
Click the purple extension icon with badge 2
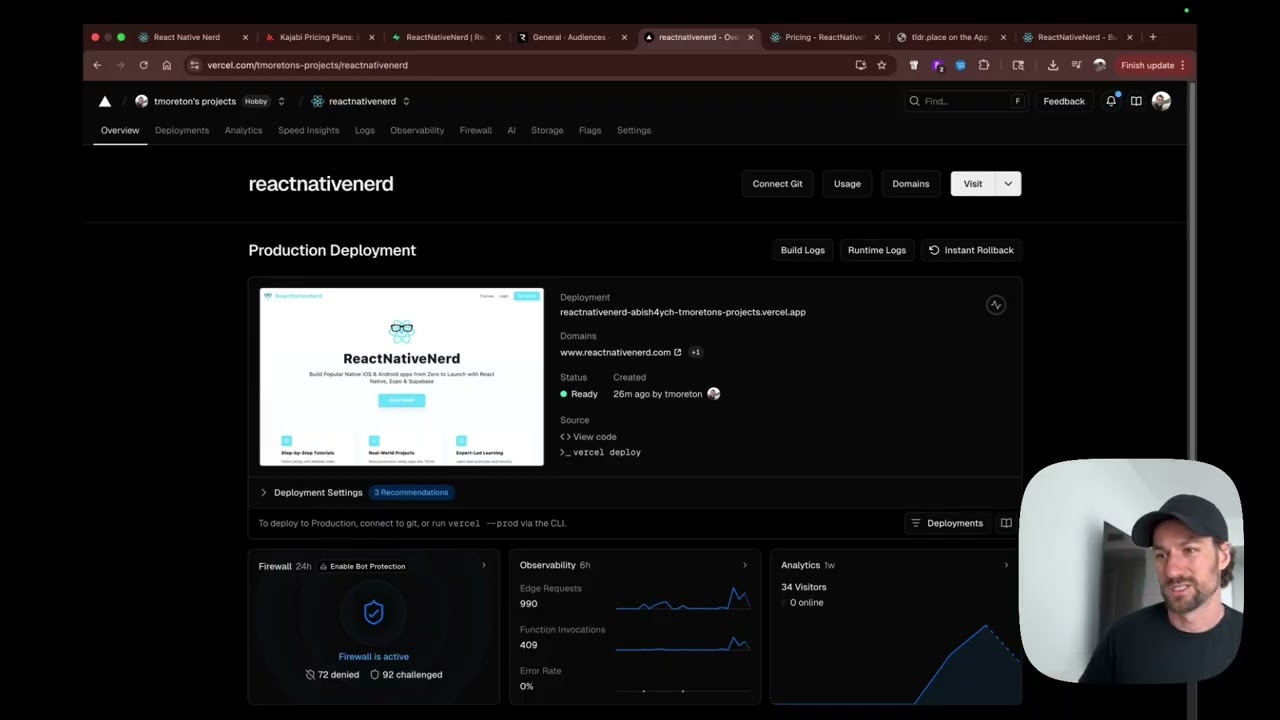937,65
